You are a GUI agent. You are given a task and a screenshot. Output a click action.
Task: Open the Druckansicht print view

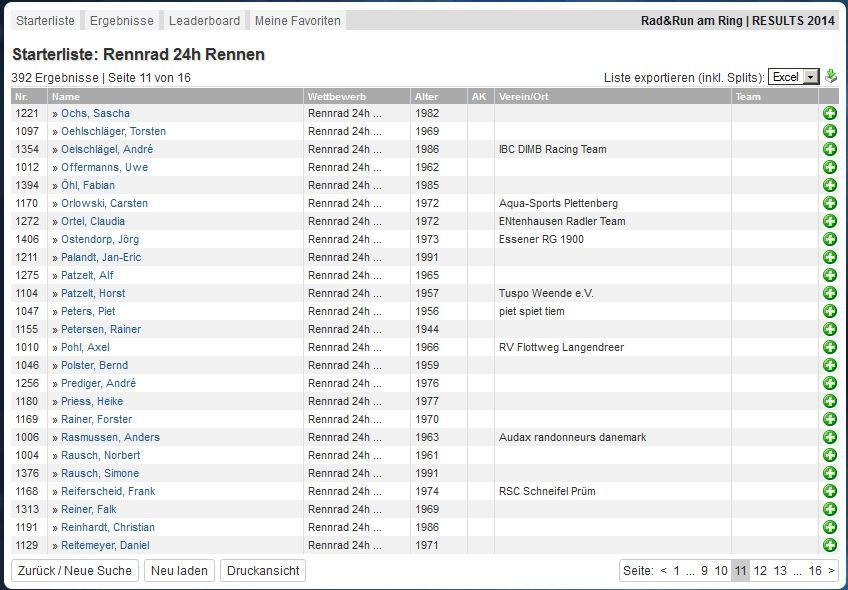click(x=262, y=570)
